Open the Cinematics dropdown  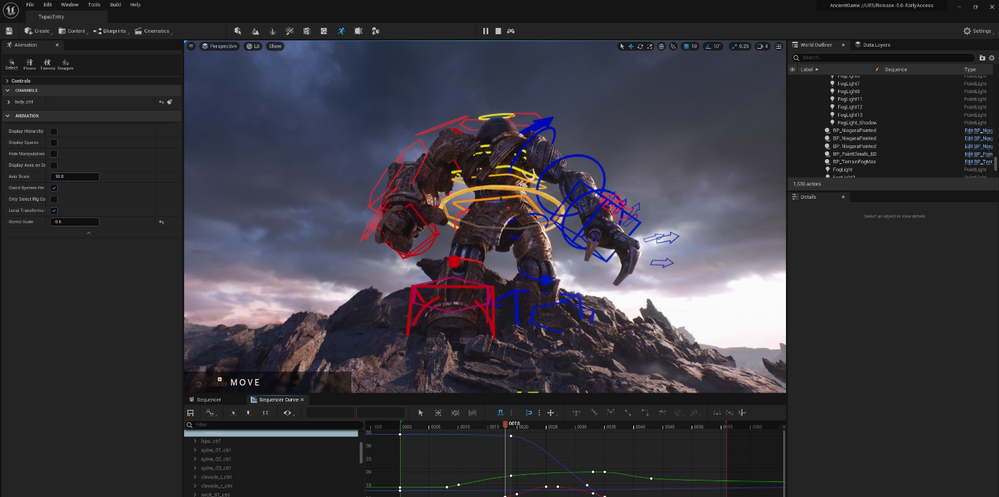tap(153, 31)
